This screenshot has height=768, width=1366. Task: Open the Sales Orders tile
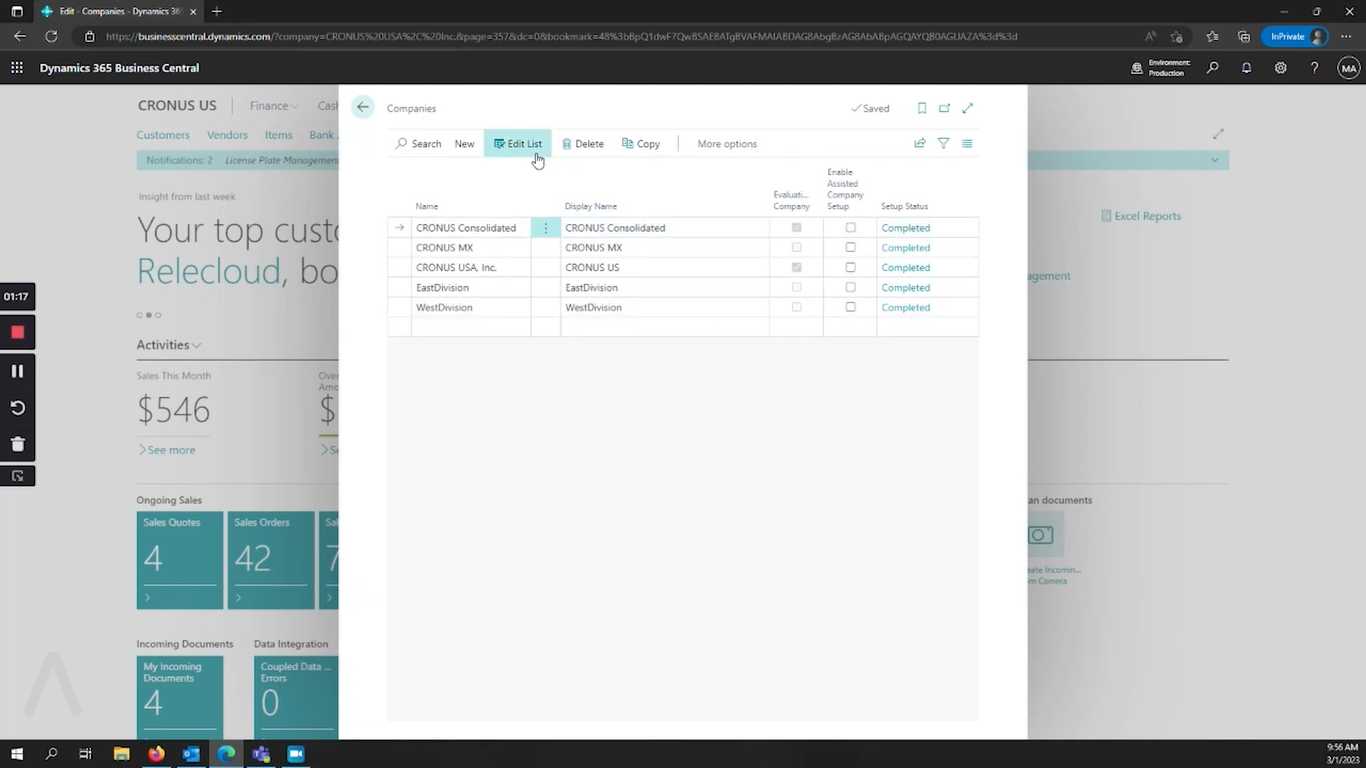click(x=271, y=561)
